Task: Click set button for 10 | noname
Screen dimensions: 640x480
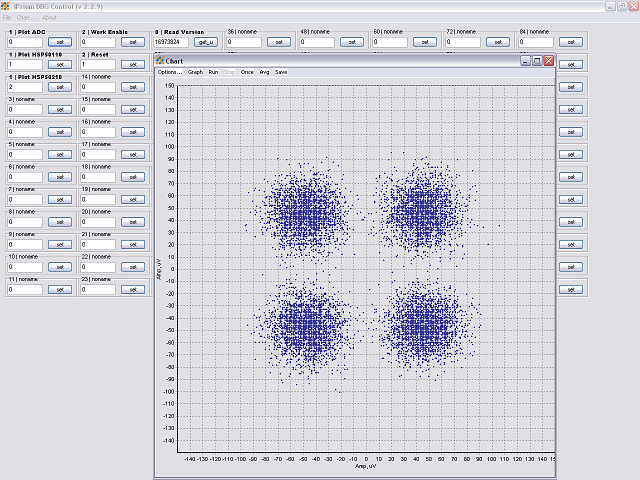Action: (60, 267)
